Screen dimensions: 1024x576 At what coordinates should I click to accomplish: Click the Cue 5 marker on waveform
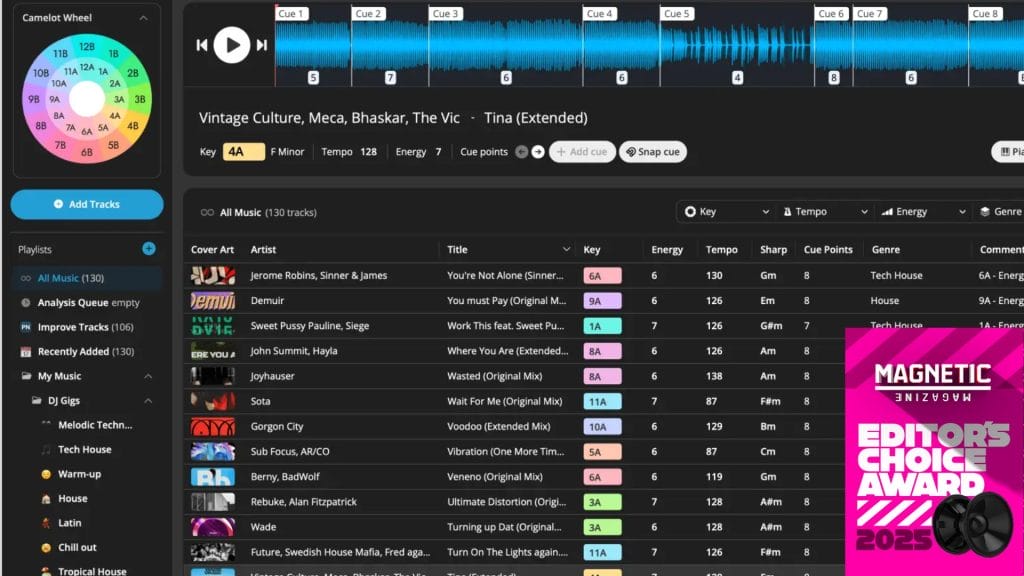(677, 14)
